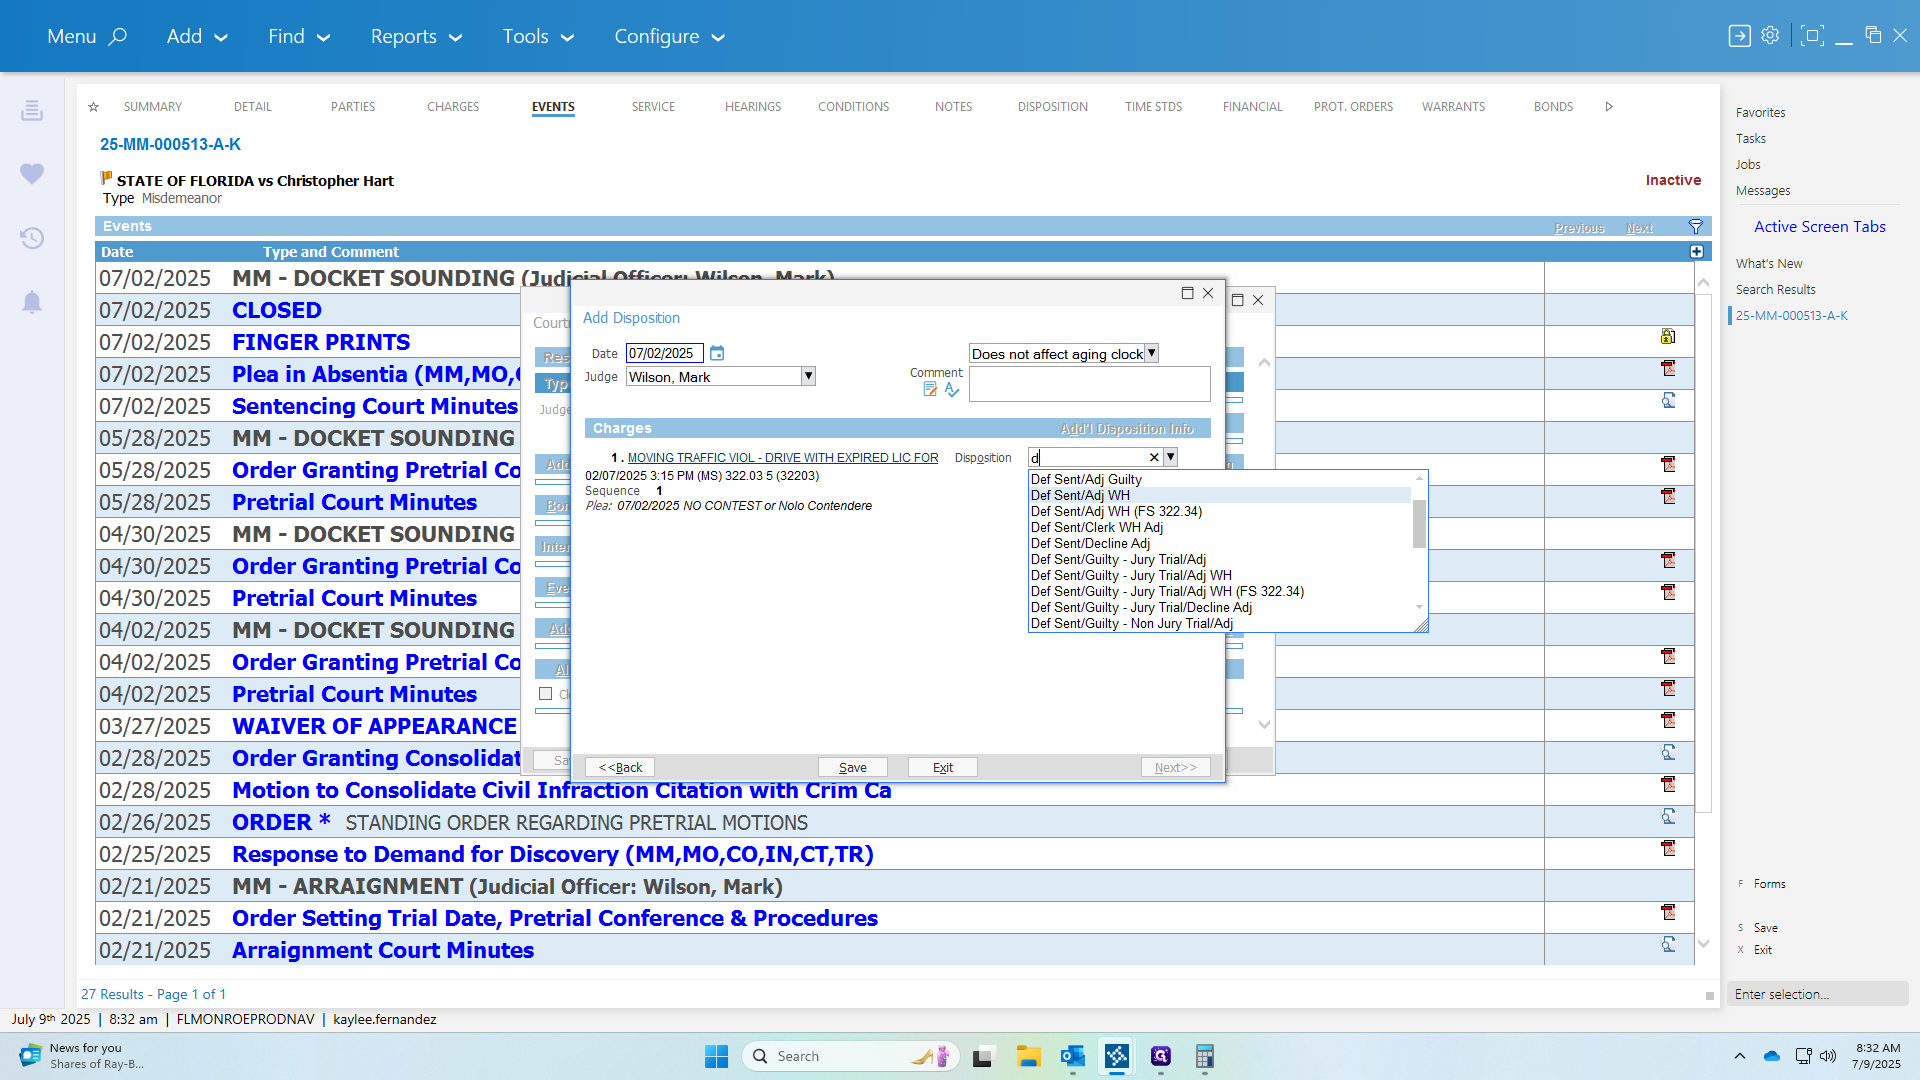Open PDF for Plea in Absentia event
The image size is (1920, 1080).
(1668, 369)
